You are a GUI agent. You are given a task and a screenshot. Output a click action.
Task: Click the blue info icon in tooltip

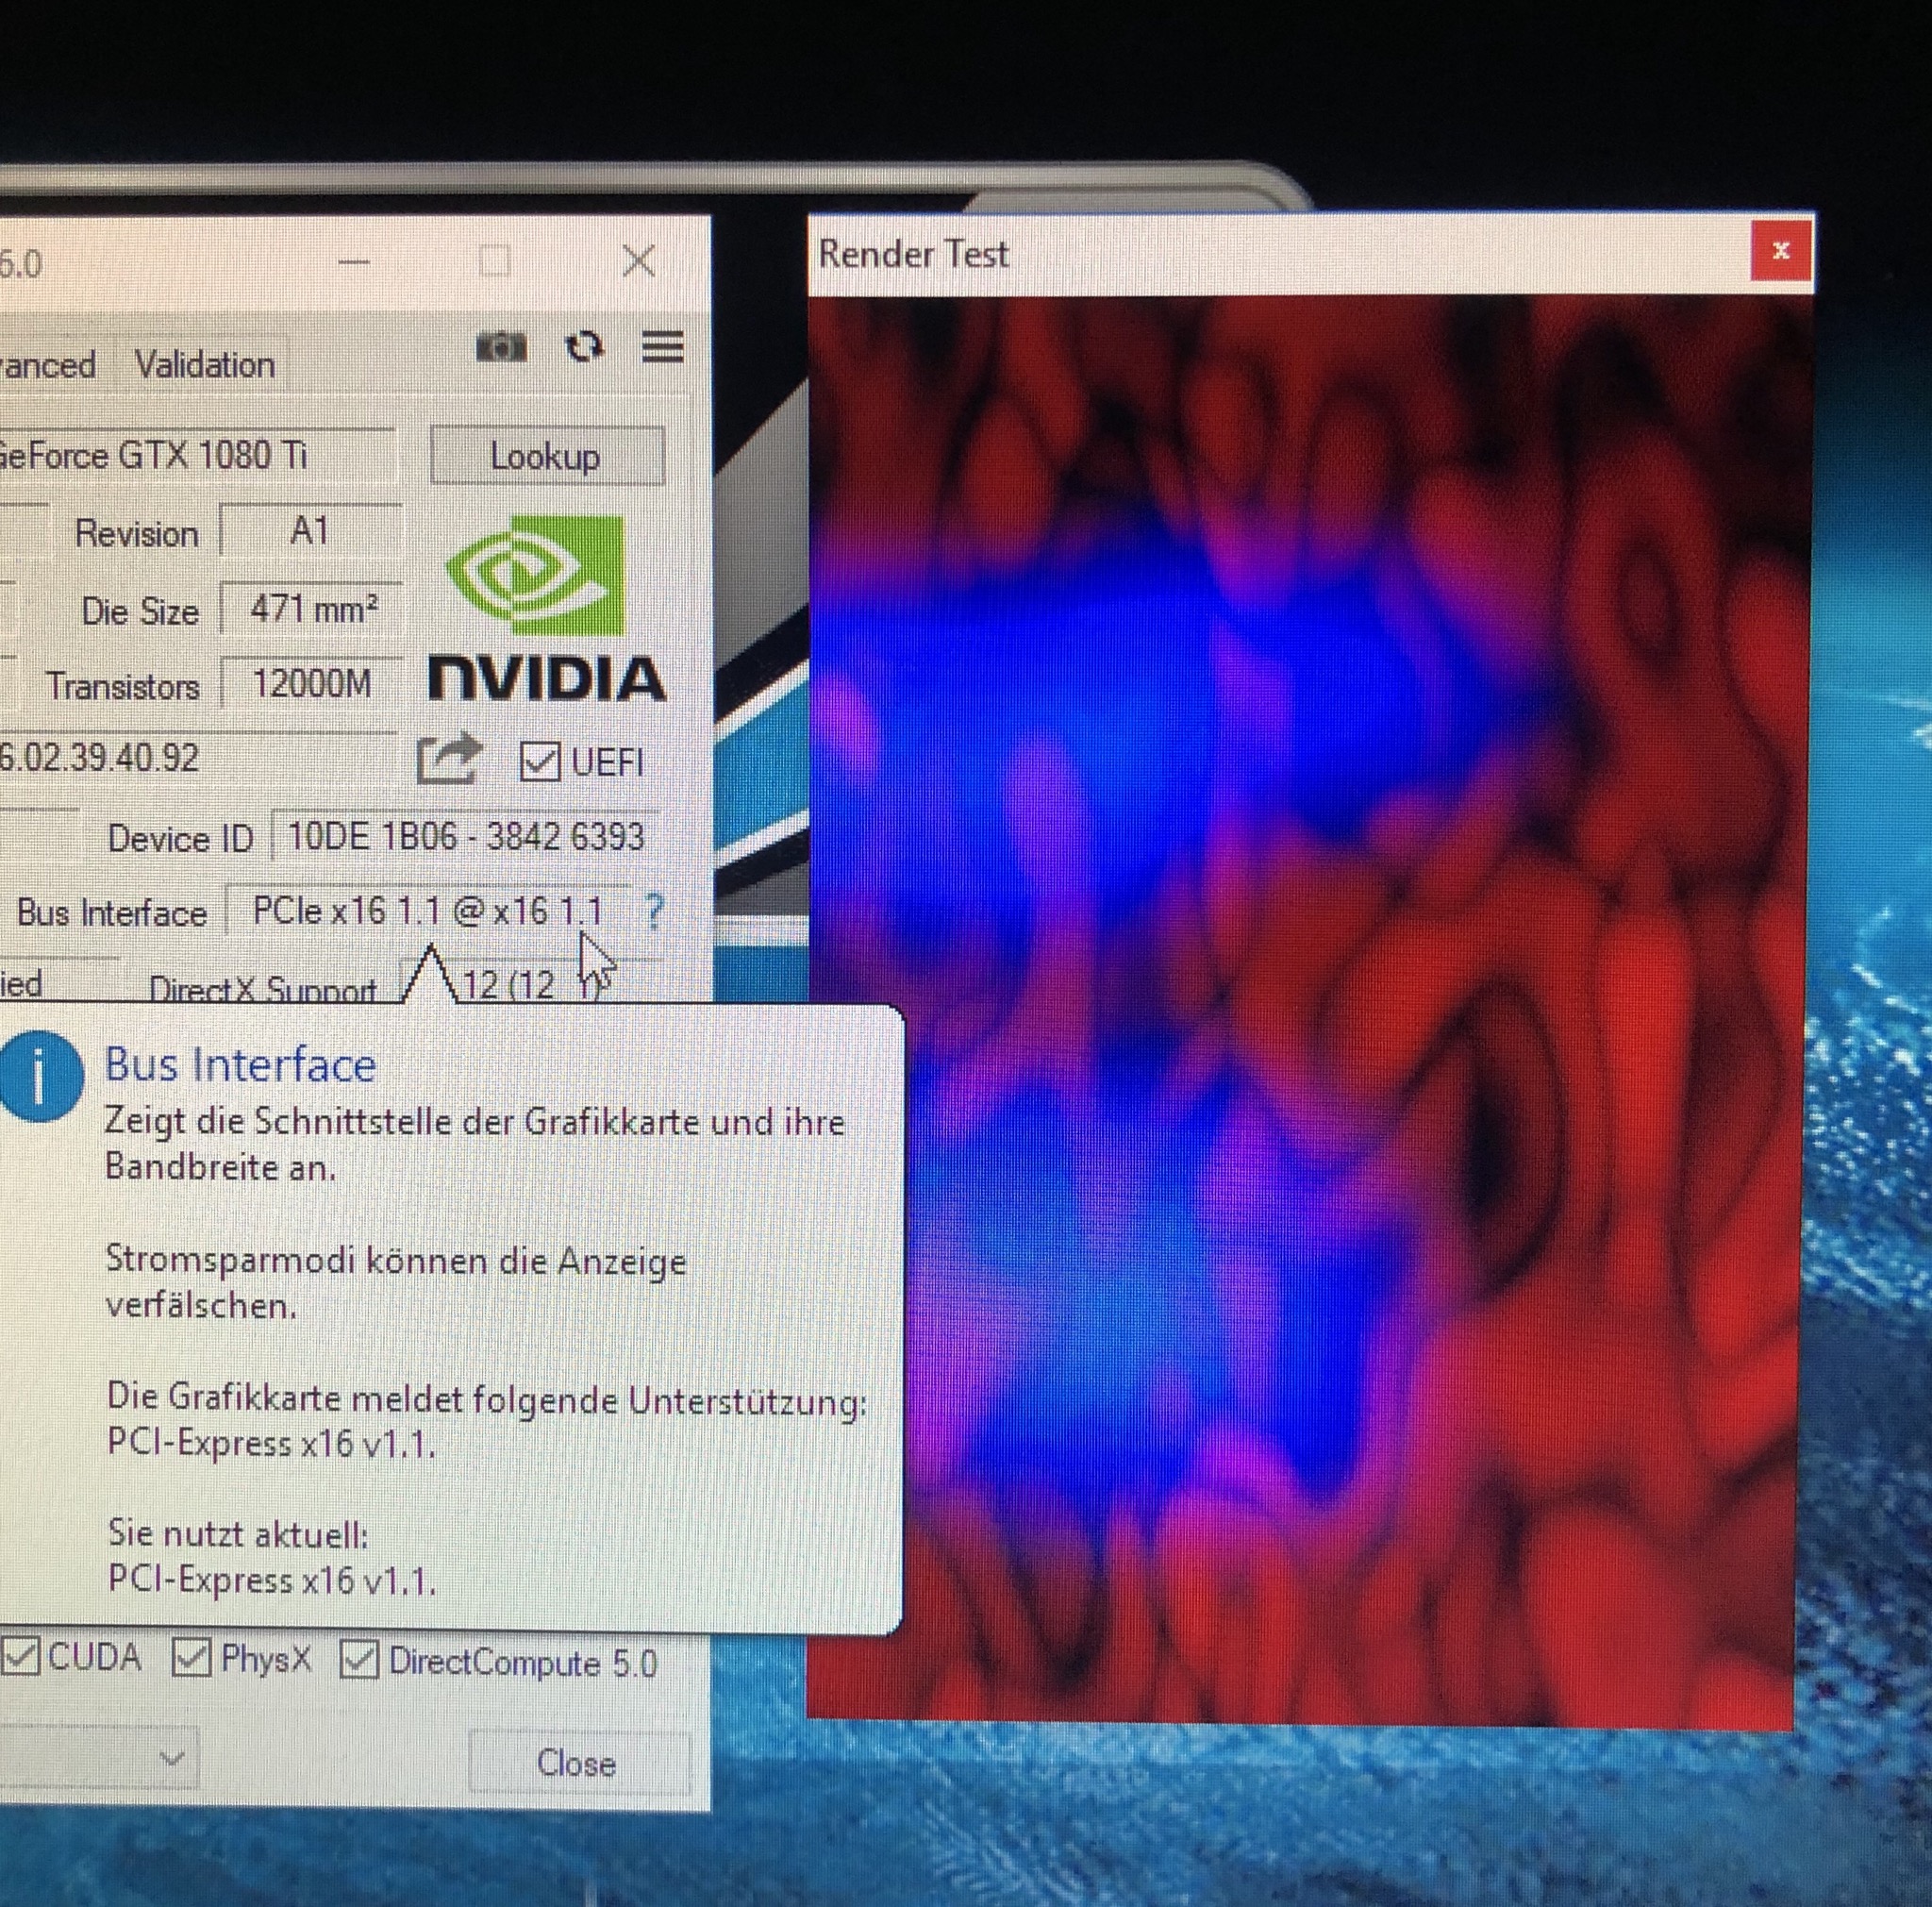tap(40, 1078)
